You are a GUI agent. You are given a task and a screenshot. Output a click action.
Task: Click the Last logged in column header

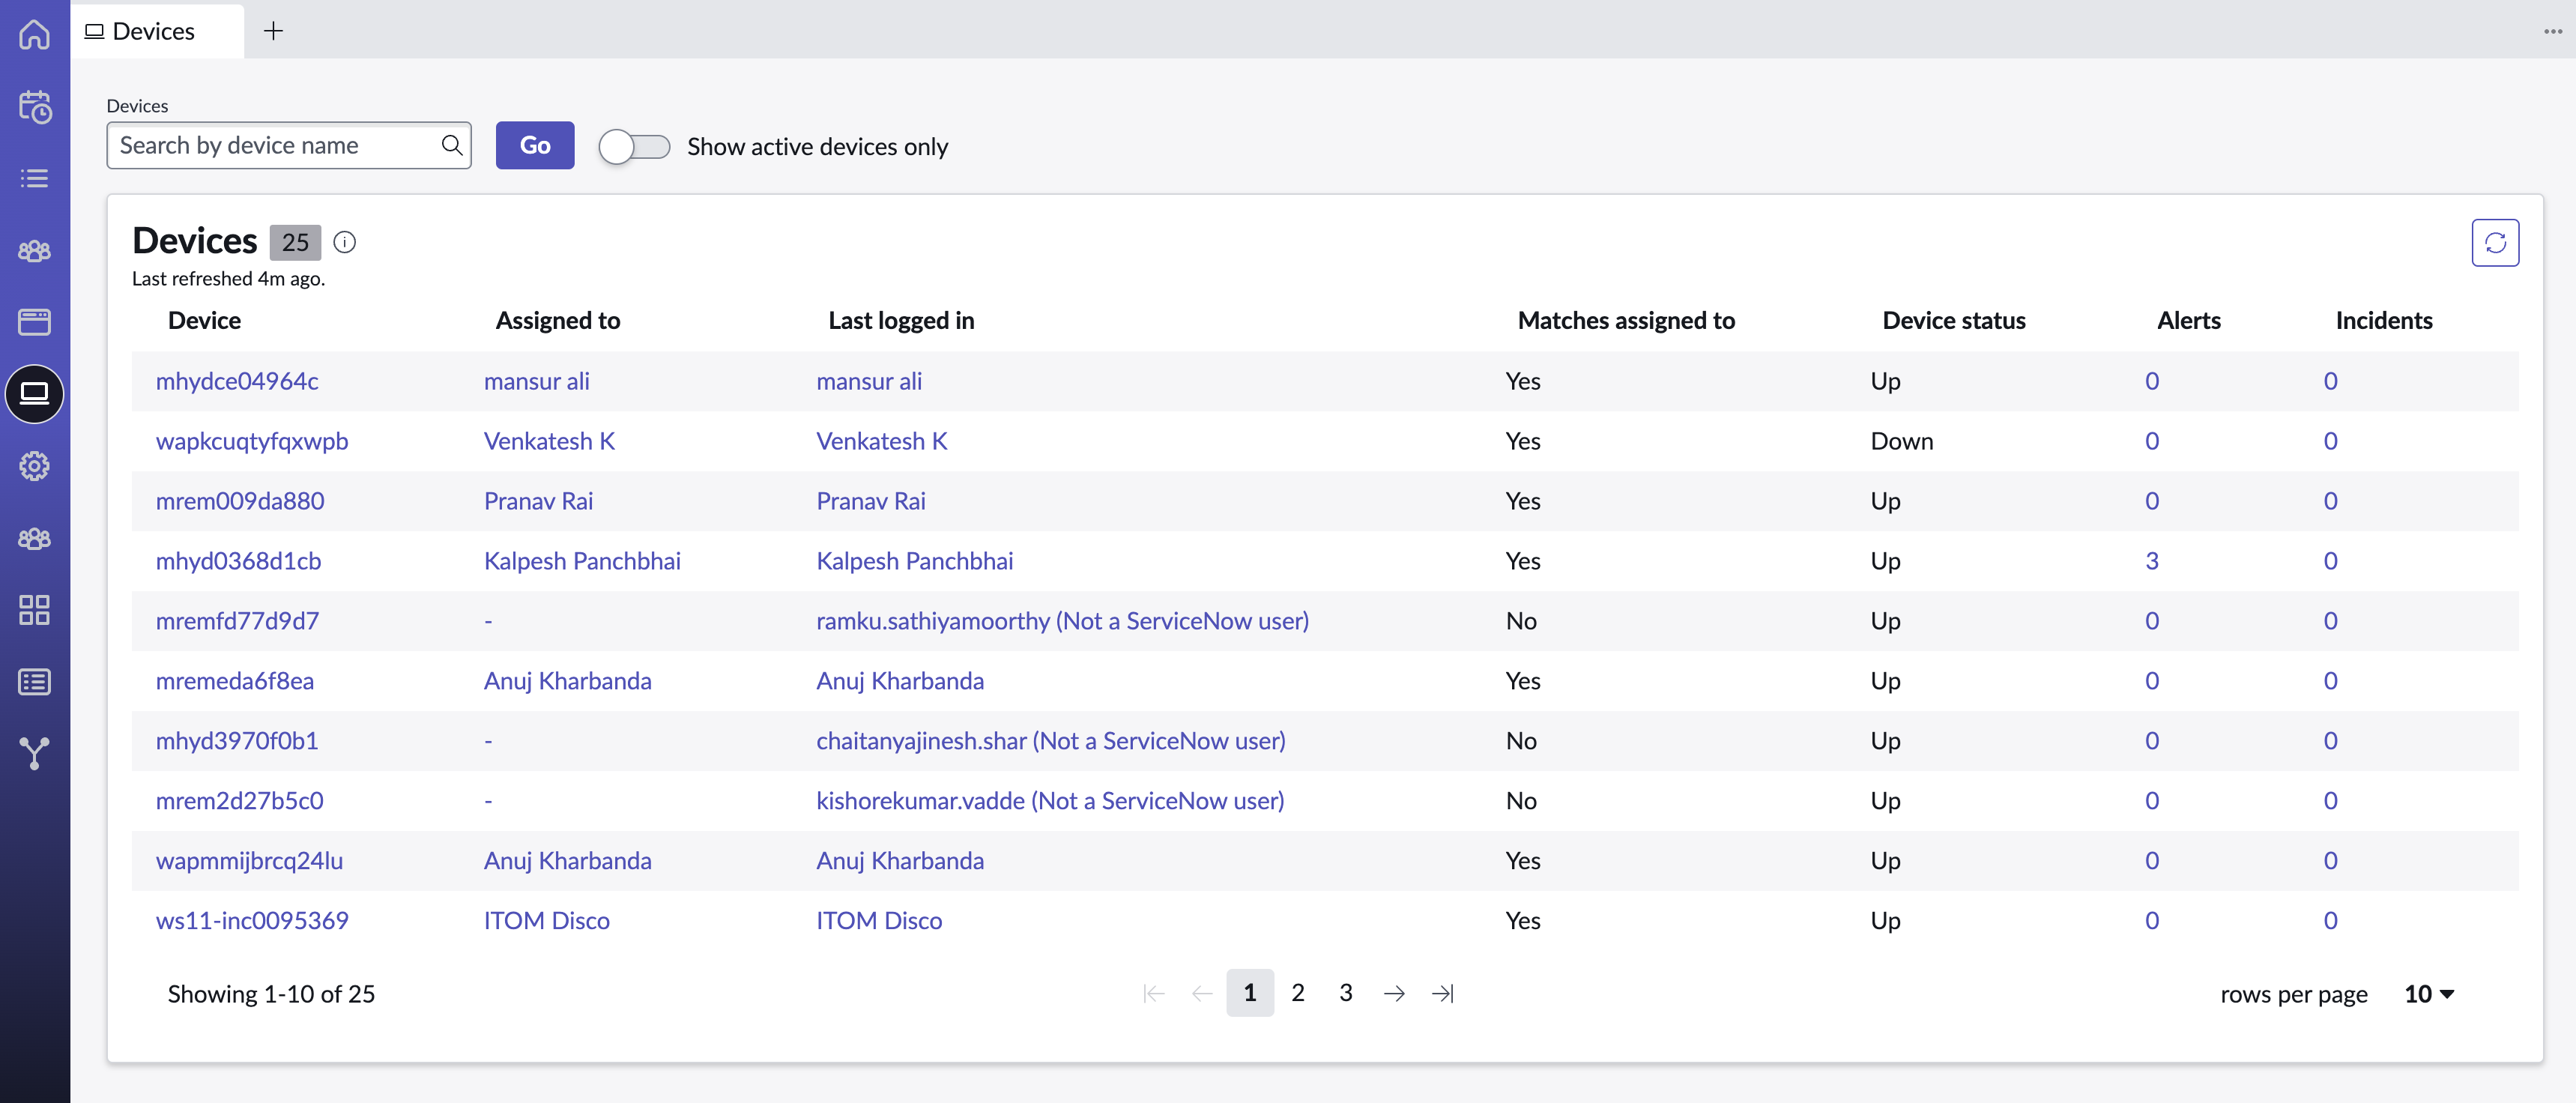[901, 321]
